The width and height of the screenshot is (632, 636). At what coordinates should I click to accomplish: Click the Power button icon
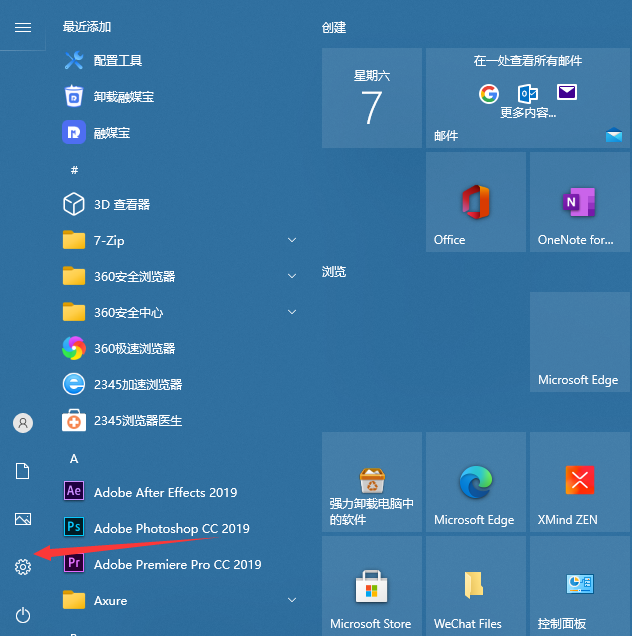point(23,615)
